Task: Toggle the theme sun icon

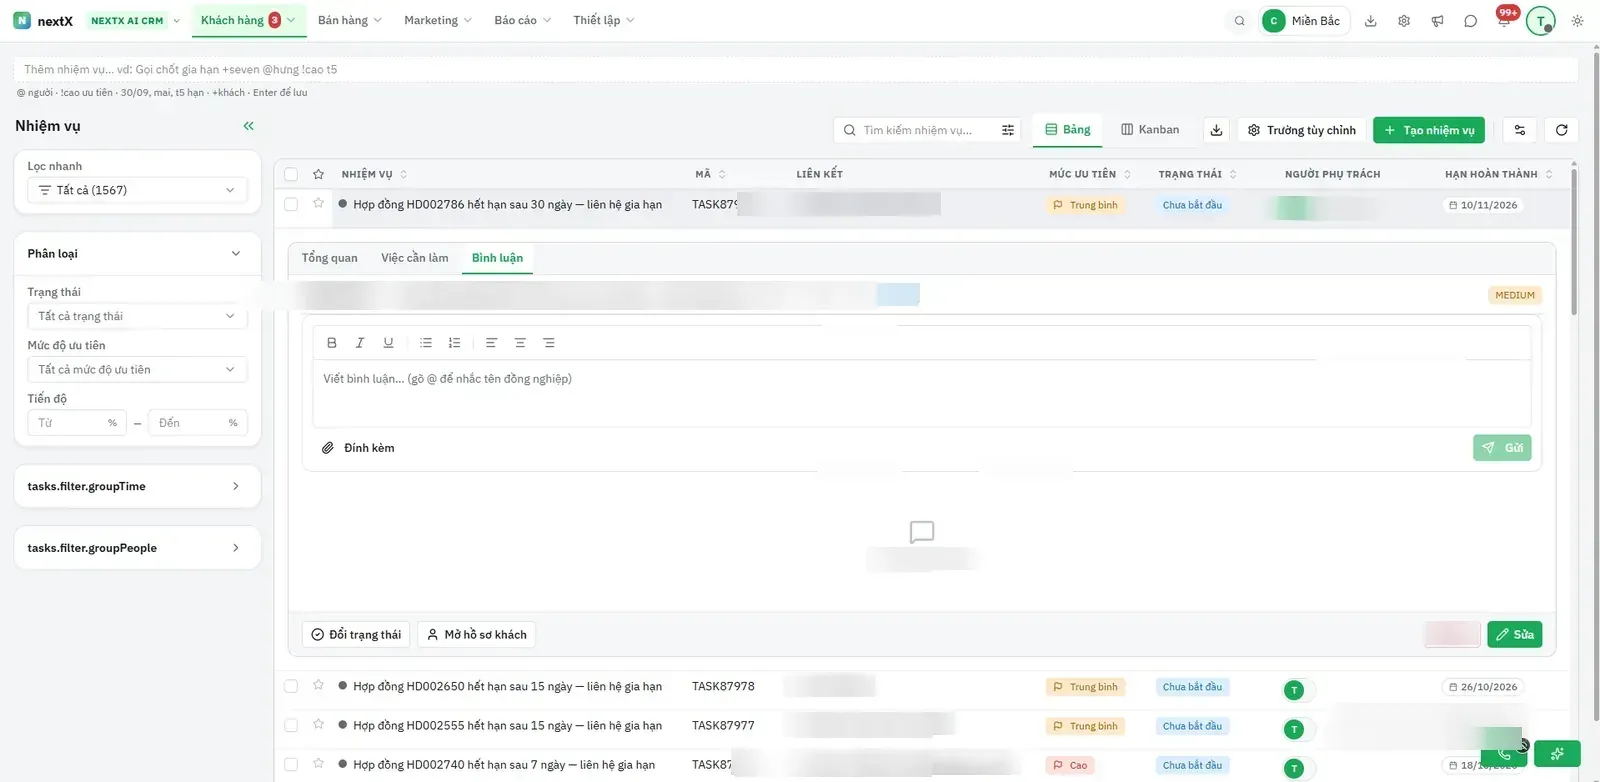Action: (1577, 21)
